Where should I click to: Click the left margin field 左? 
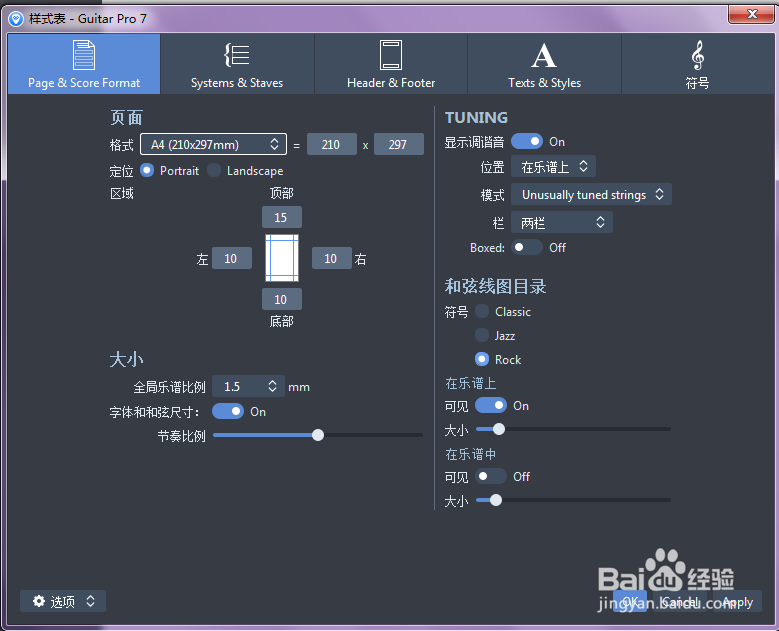click(x=232, y=258)
